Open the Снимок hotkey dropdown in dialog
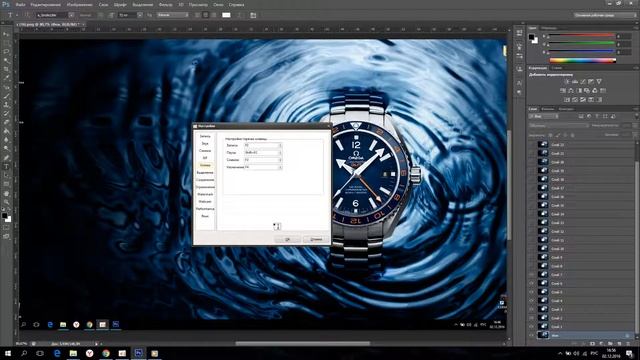Image resolution: width=640 pixels, height=360 pixels. pyautogui.click(x=280, y=160)
